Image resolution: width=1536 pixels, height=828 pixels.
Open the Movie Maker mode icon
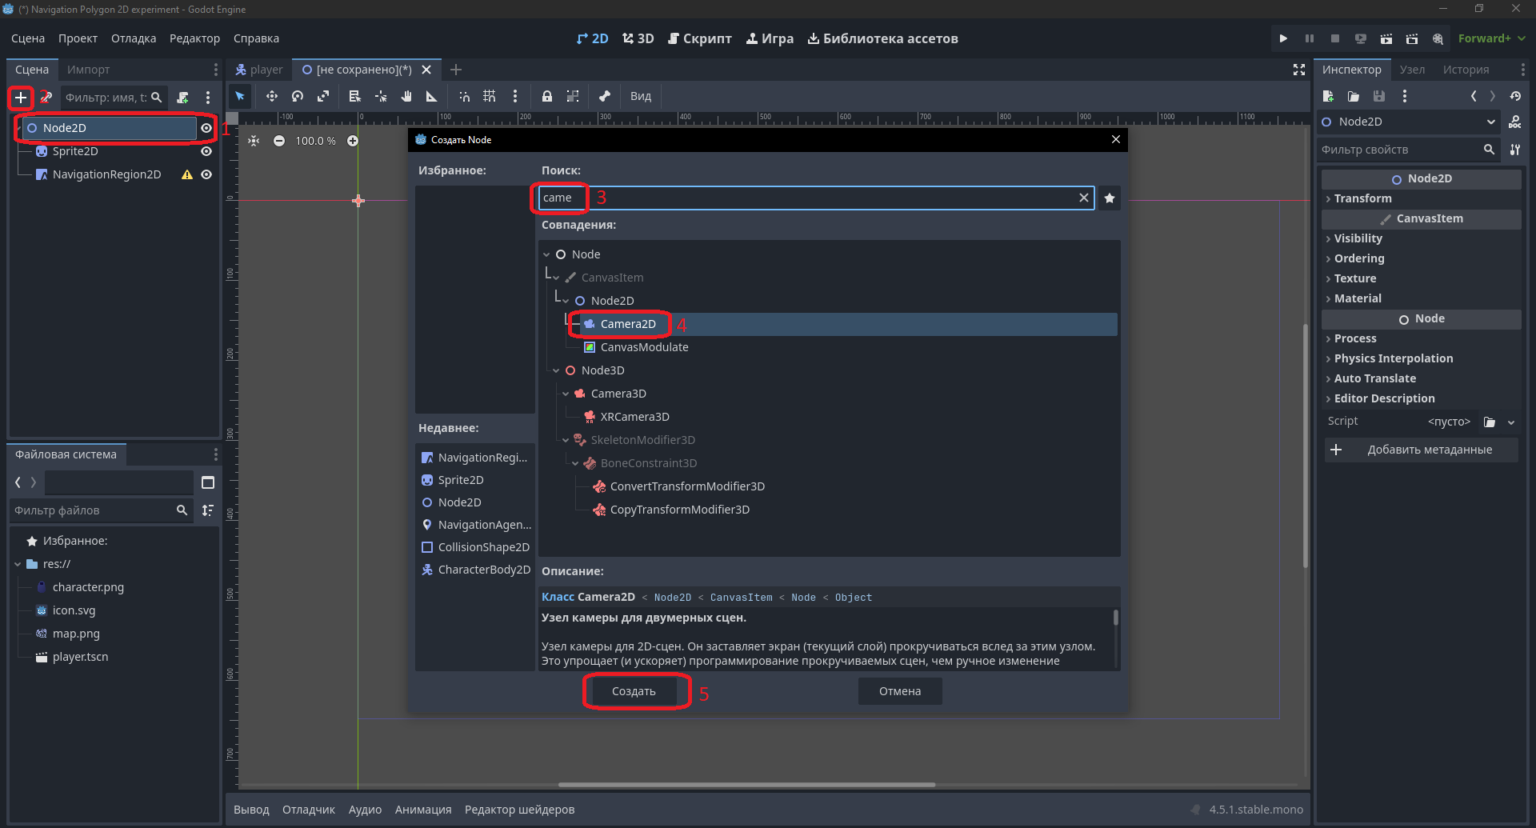[1438, 38]
